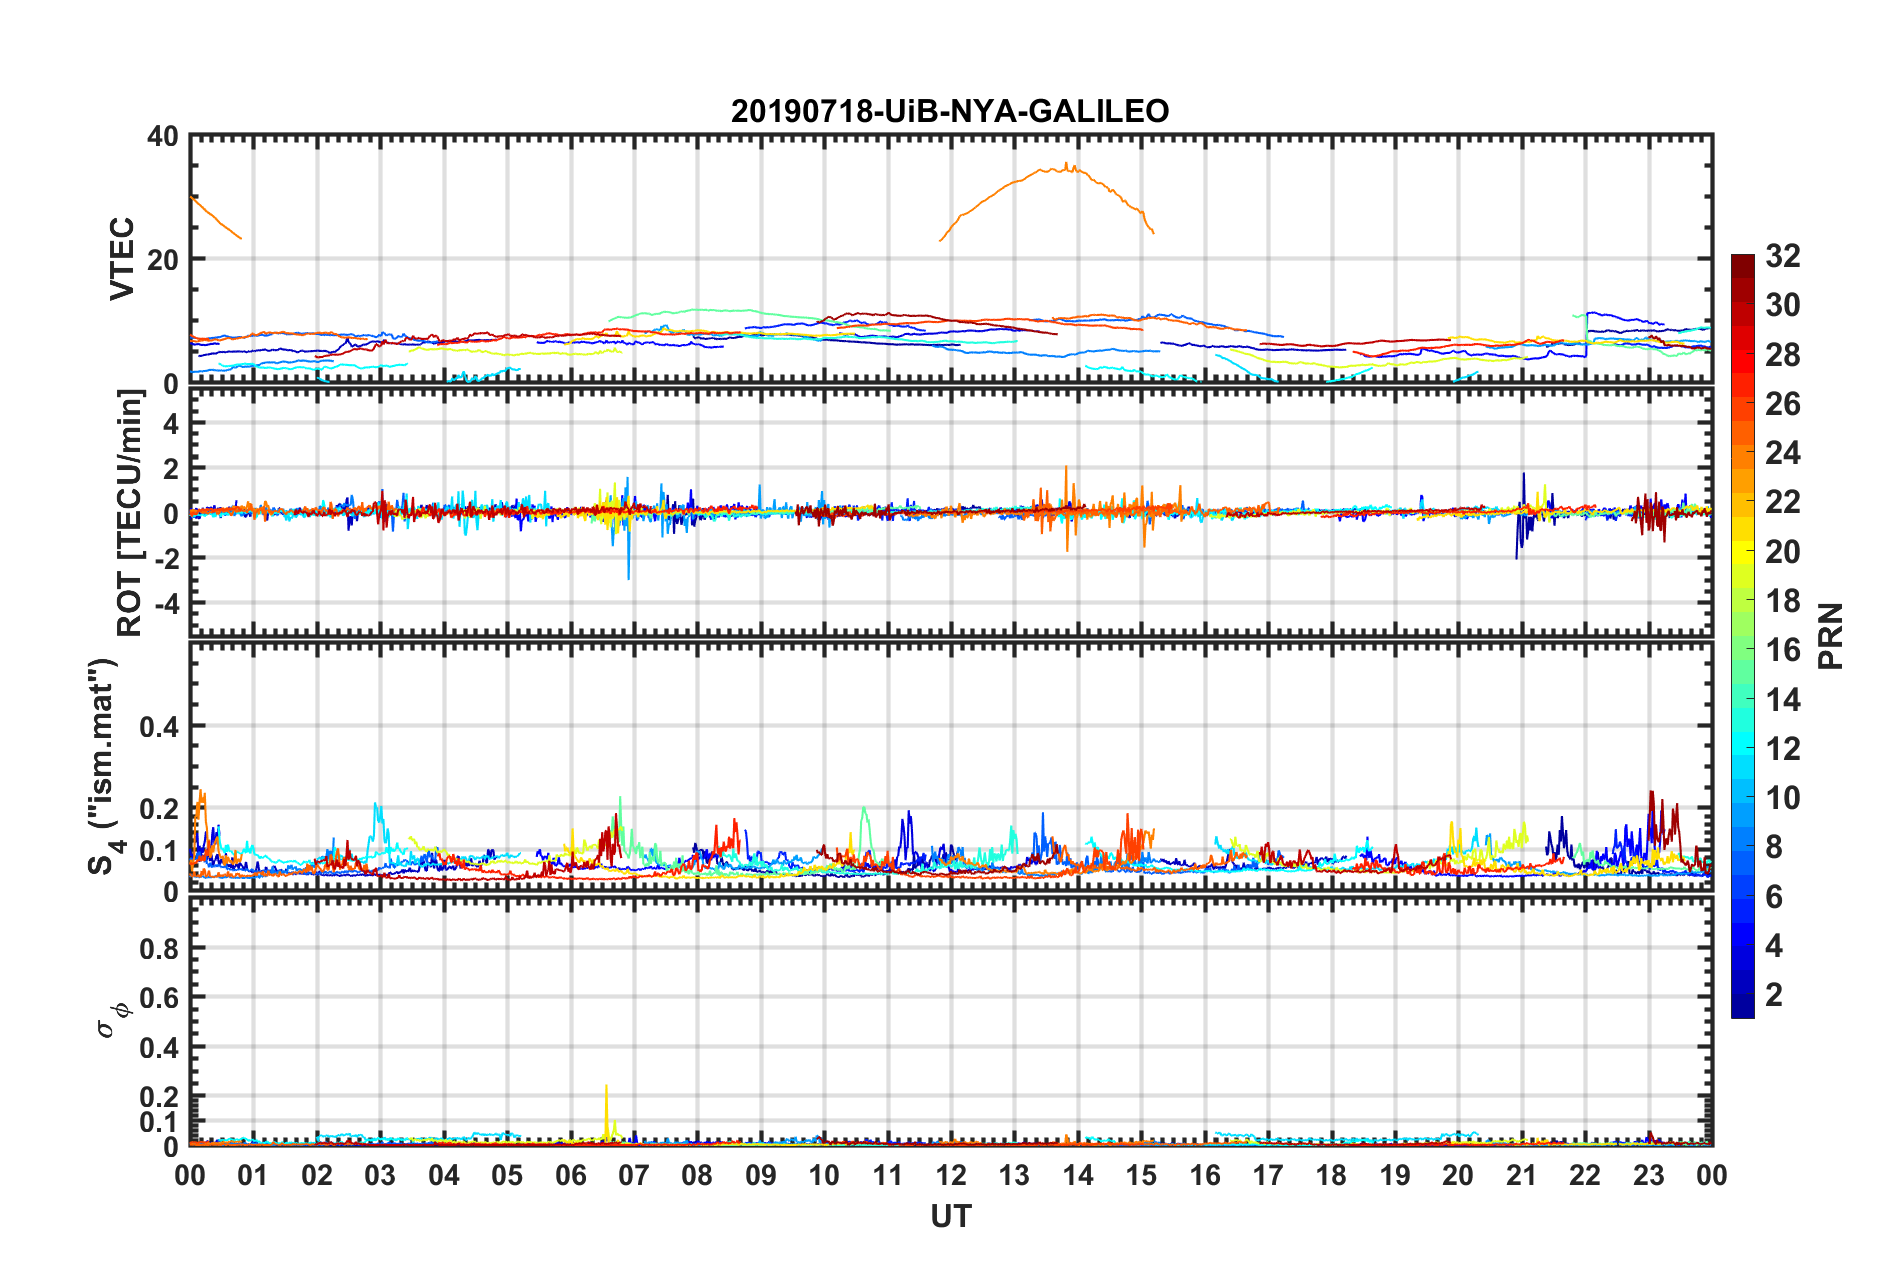Image resolution: width=1902 pixels, height=1272 pixels.
Task: Click x-axis tick label 04
Action: click(444, 1175)
